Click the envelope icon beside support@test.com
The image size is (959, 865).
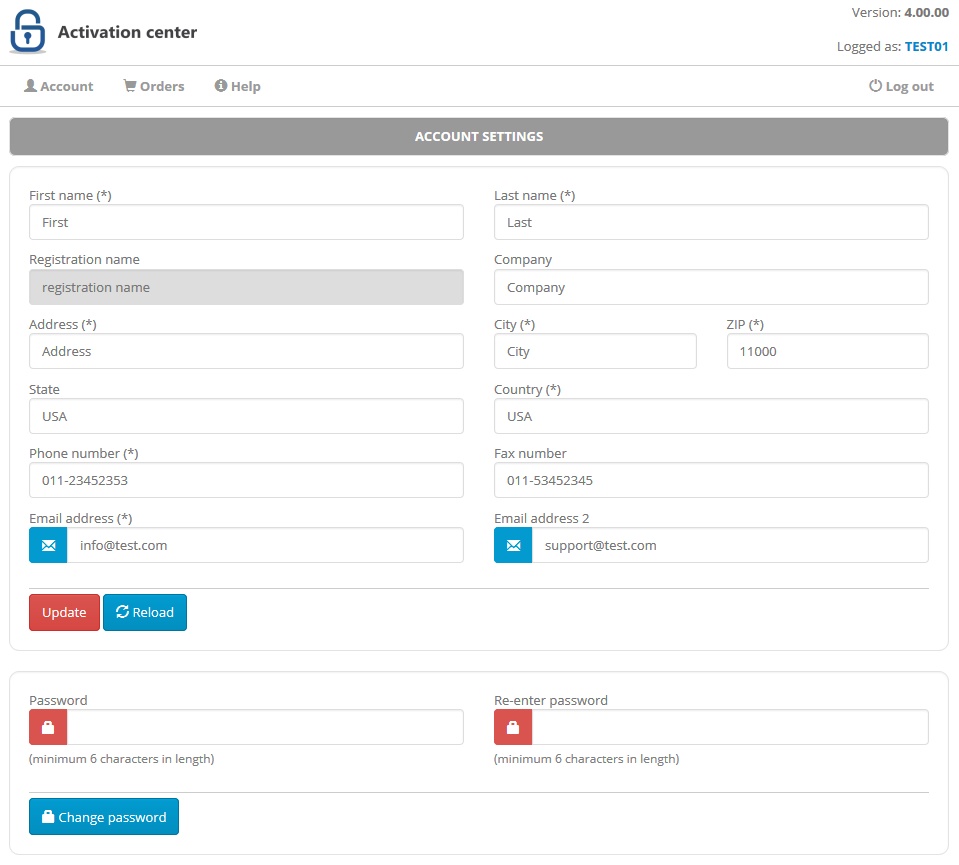(513, 545)
